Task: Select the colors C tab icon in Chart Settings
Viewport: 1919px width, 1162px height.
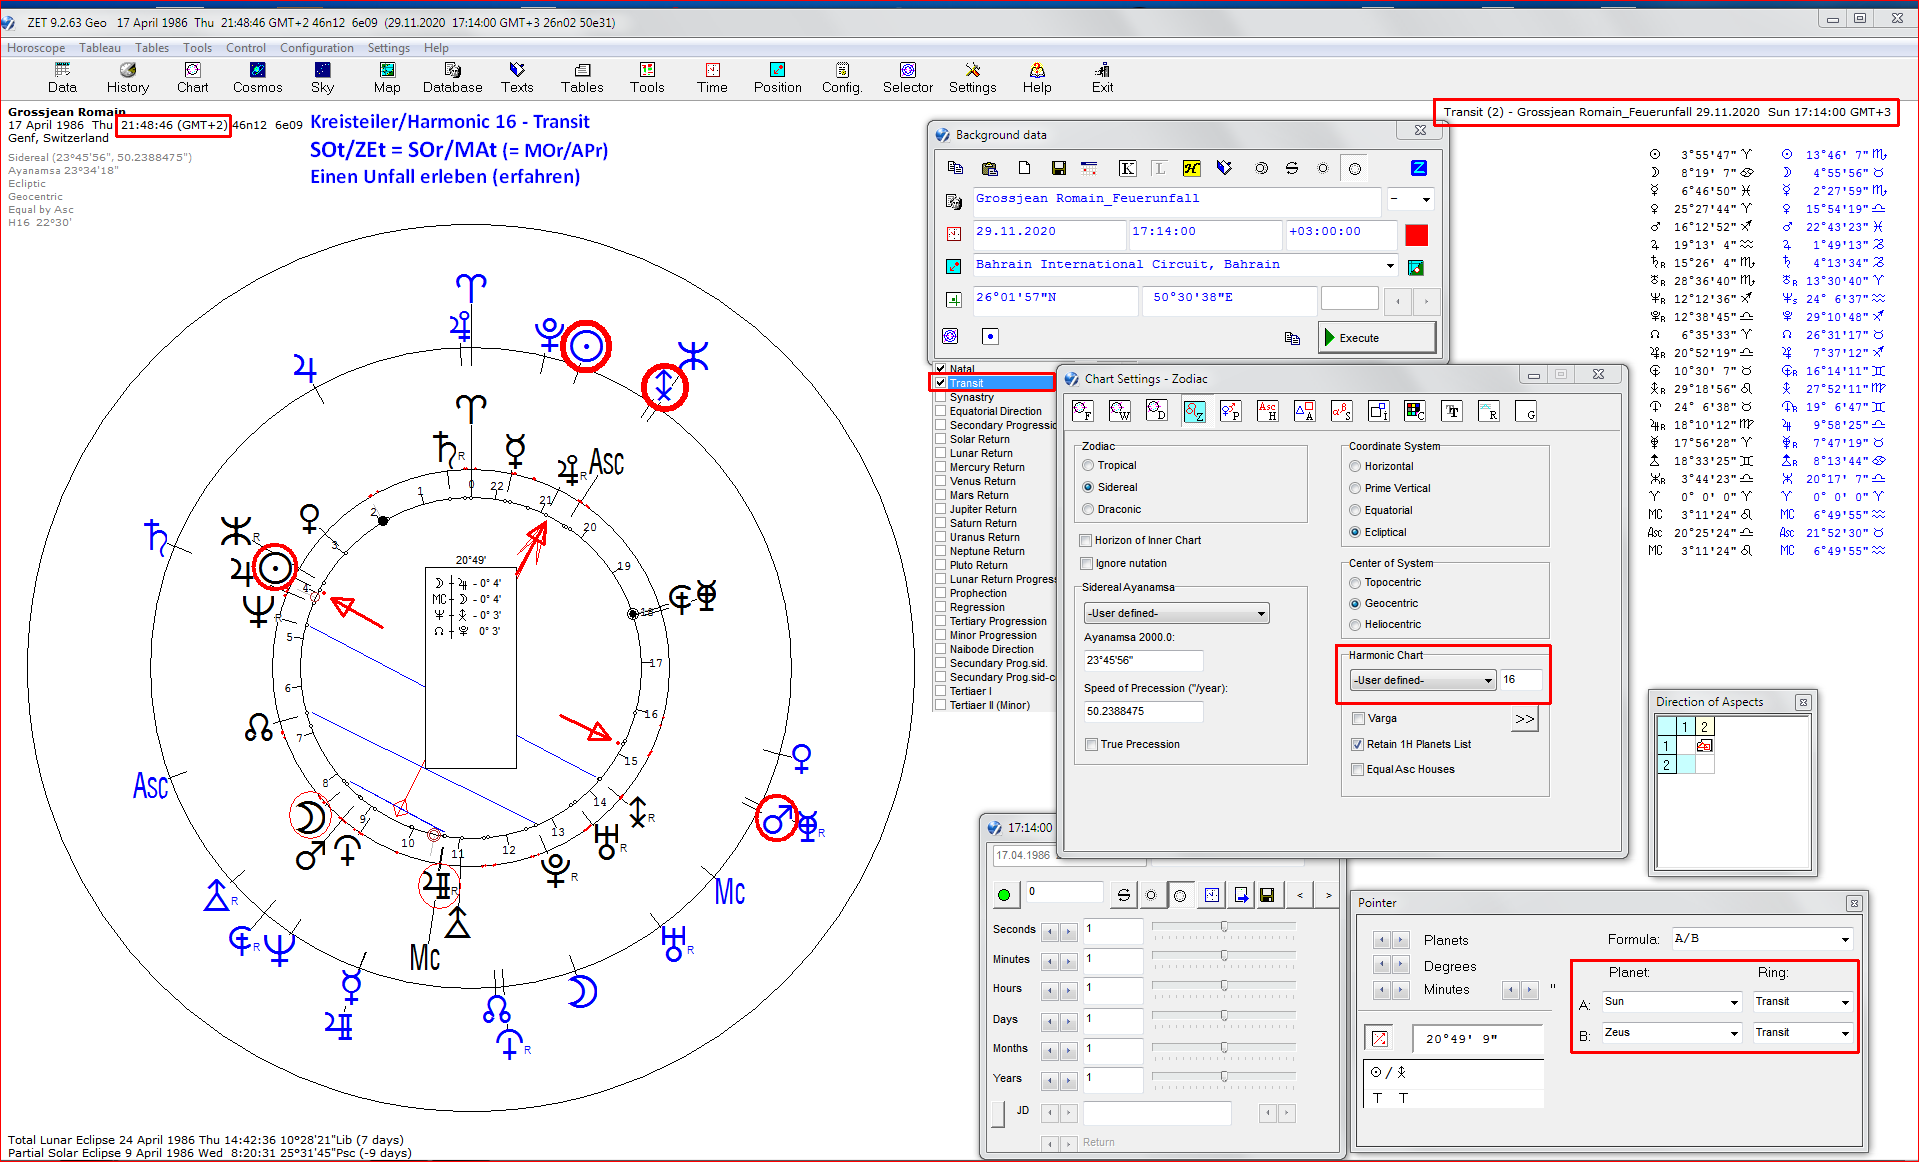Action: point(1415,411)
